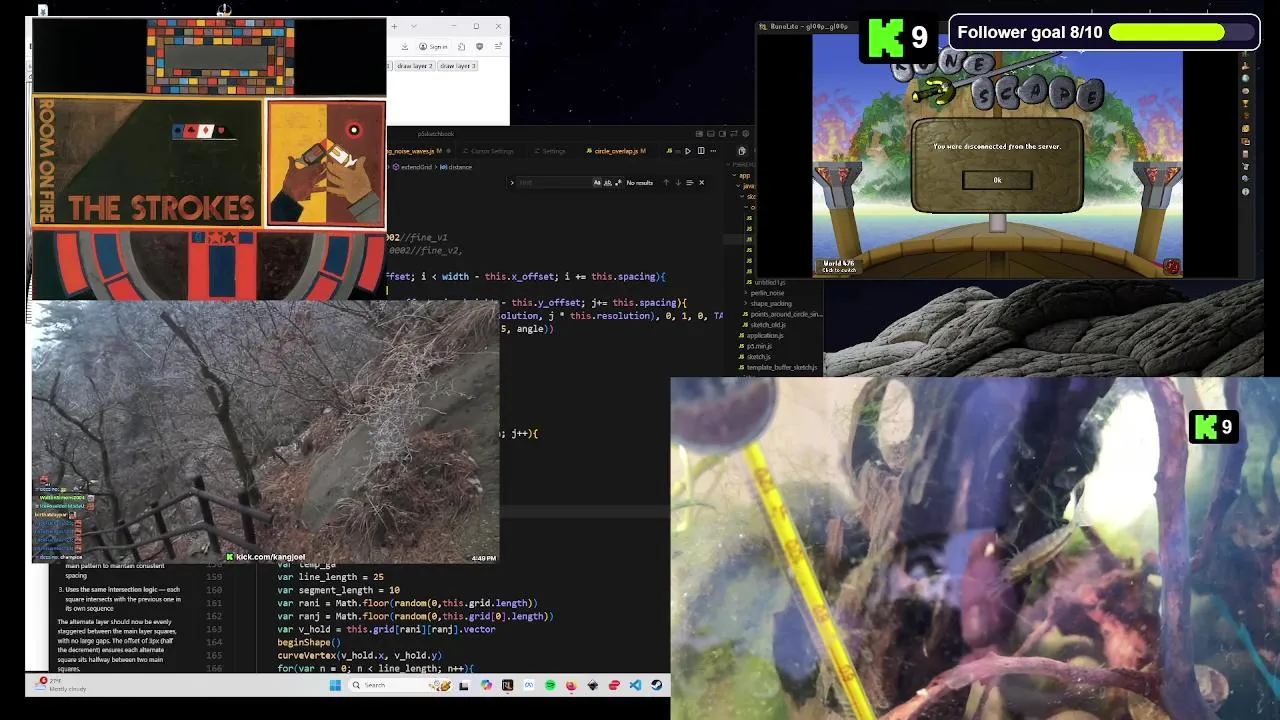Toggle Match Whole Word in find widget
The height and width of the screenshot is (720, 1280).
click(608, 183)
